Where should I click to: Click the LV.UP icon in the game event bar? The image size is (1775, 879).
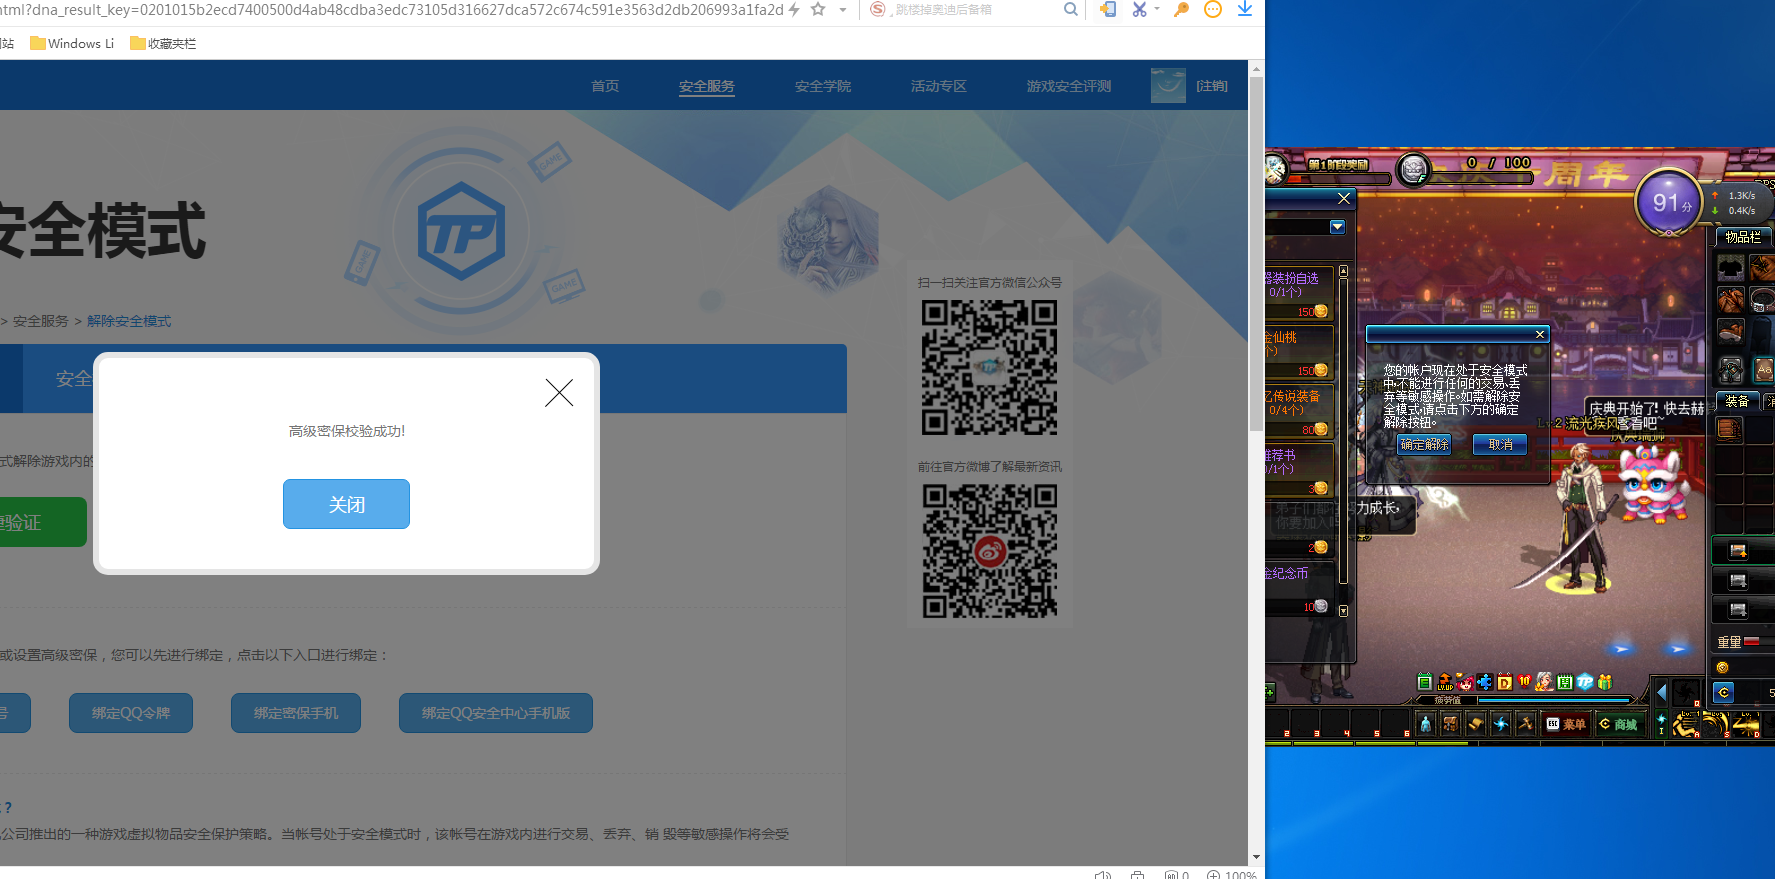(x=1445, y=682)
